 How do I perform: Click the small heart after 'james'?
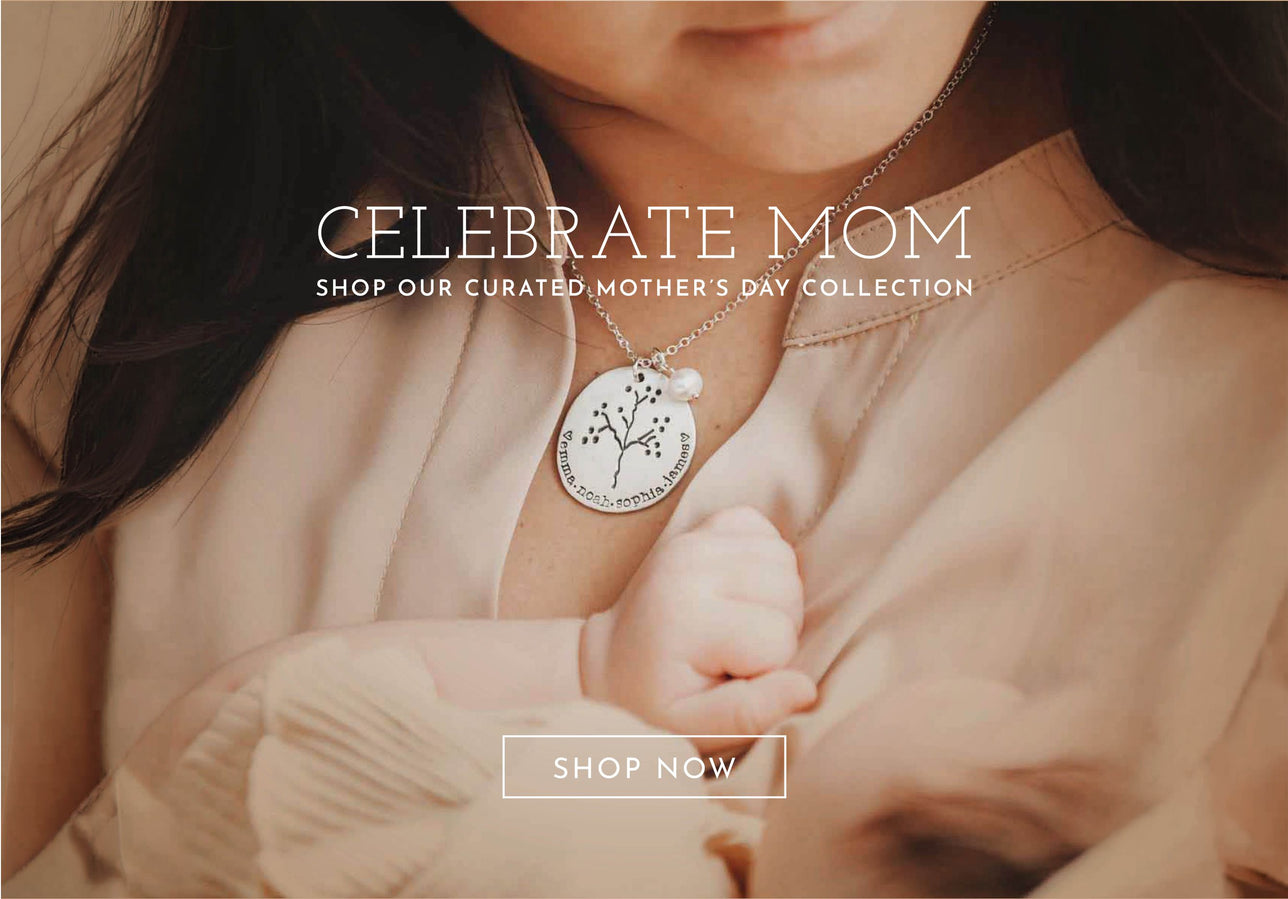coord(686,436)
